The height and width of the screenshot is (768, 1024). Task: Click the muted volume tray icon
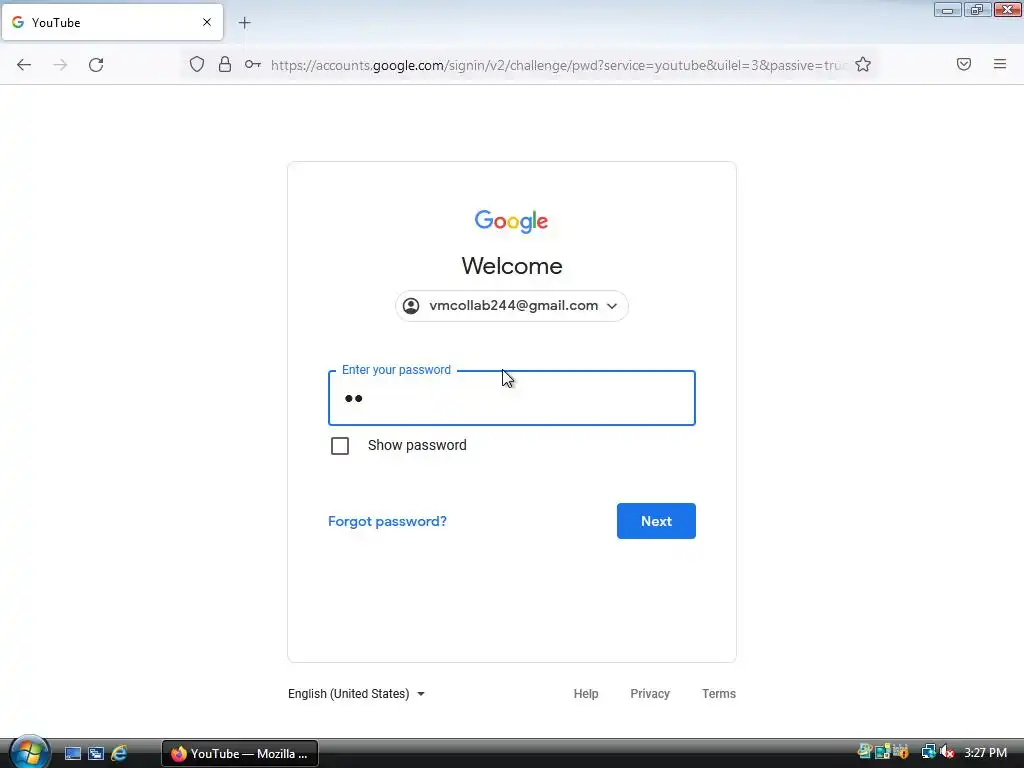(947, 752)
